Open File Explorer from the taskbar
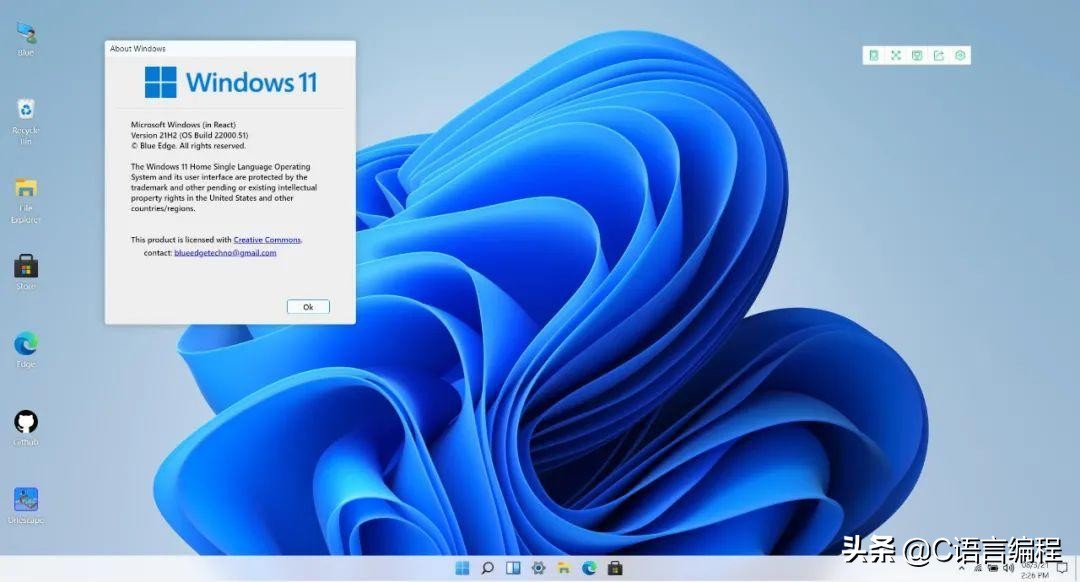The height and width of the screenshot is (582, 1080). coord(562,567)
